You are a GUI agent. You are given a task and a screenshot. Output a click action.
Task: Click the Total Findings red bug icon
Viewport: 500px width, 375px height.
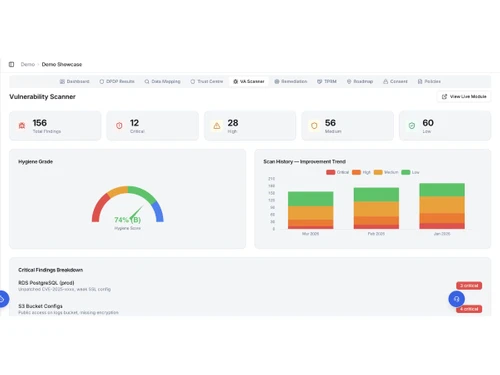(22, 126)
